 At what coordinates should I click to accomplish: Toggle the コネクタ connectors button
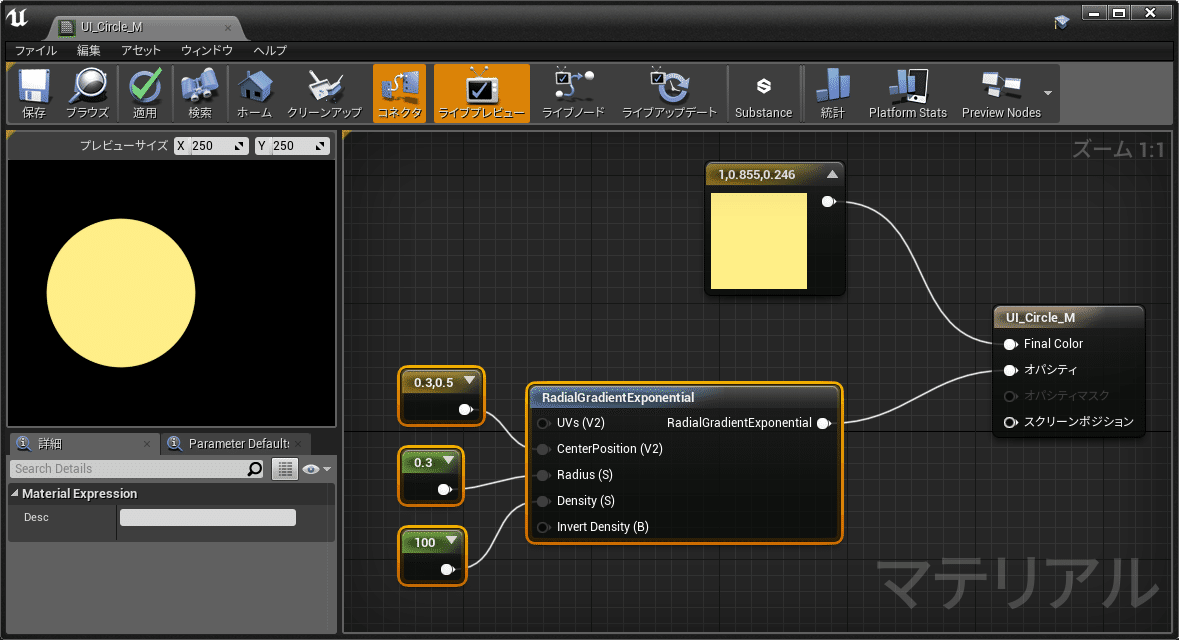399,93
